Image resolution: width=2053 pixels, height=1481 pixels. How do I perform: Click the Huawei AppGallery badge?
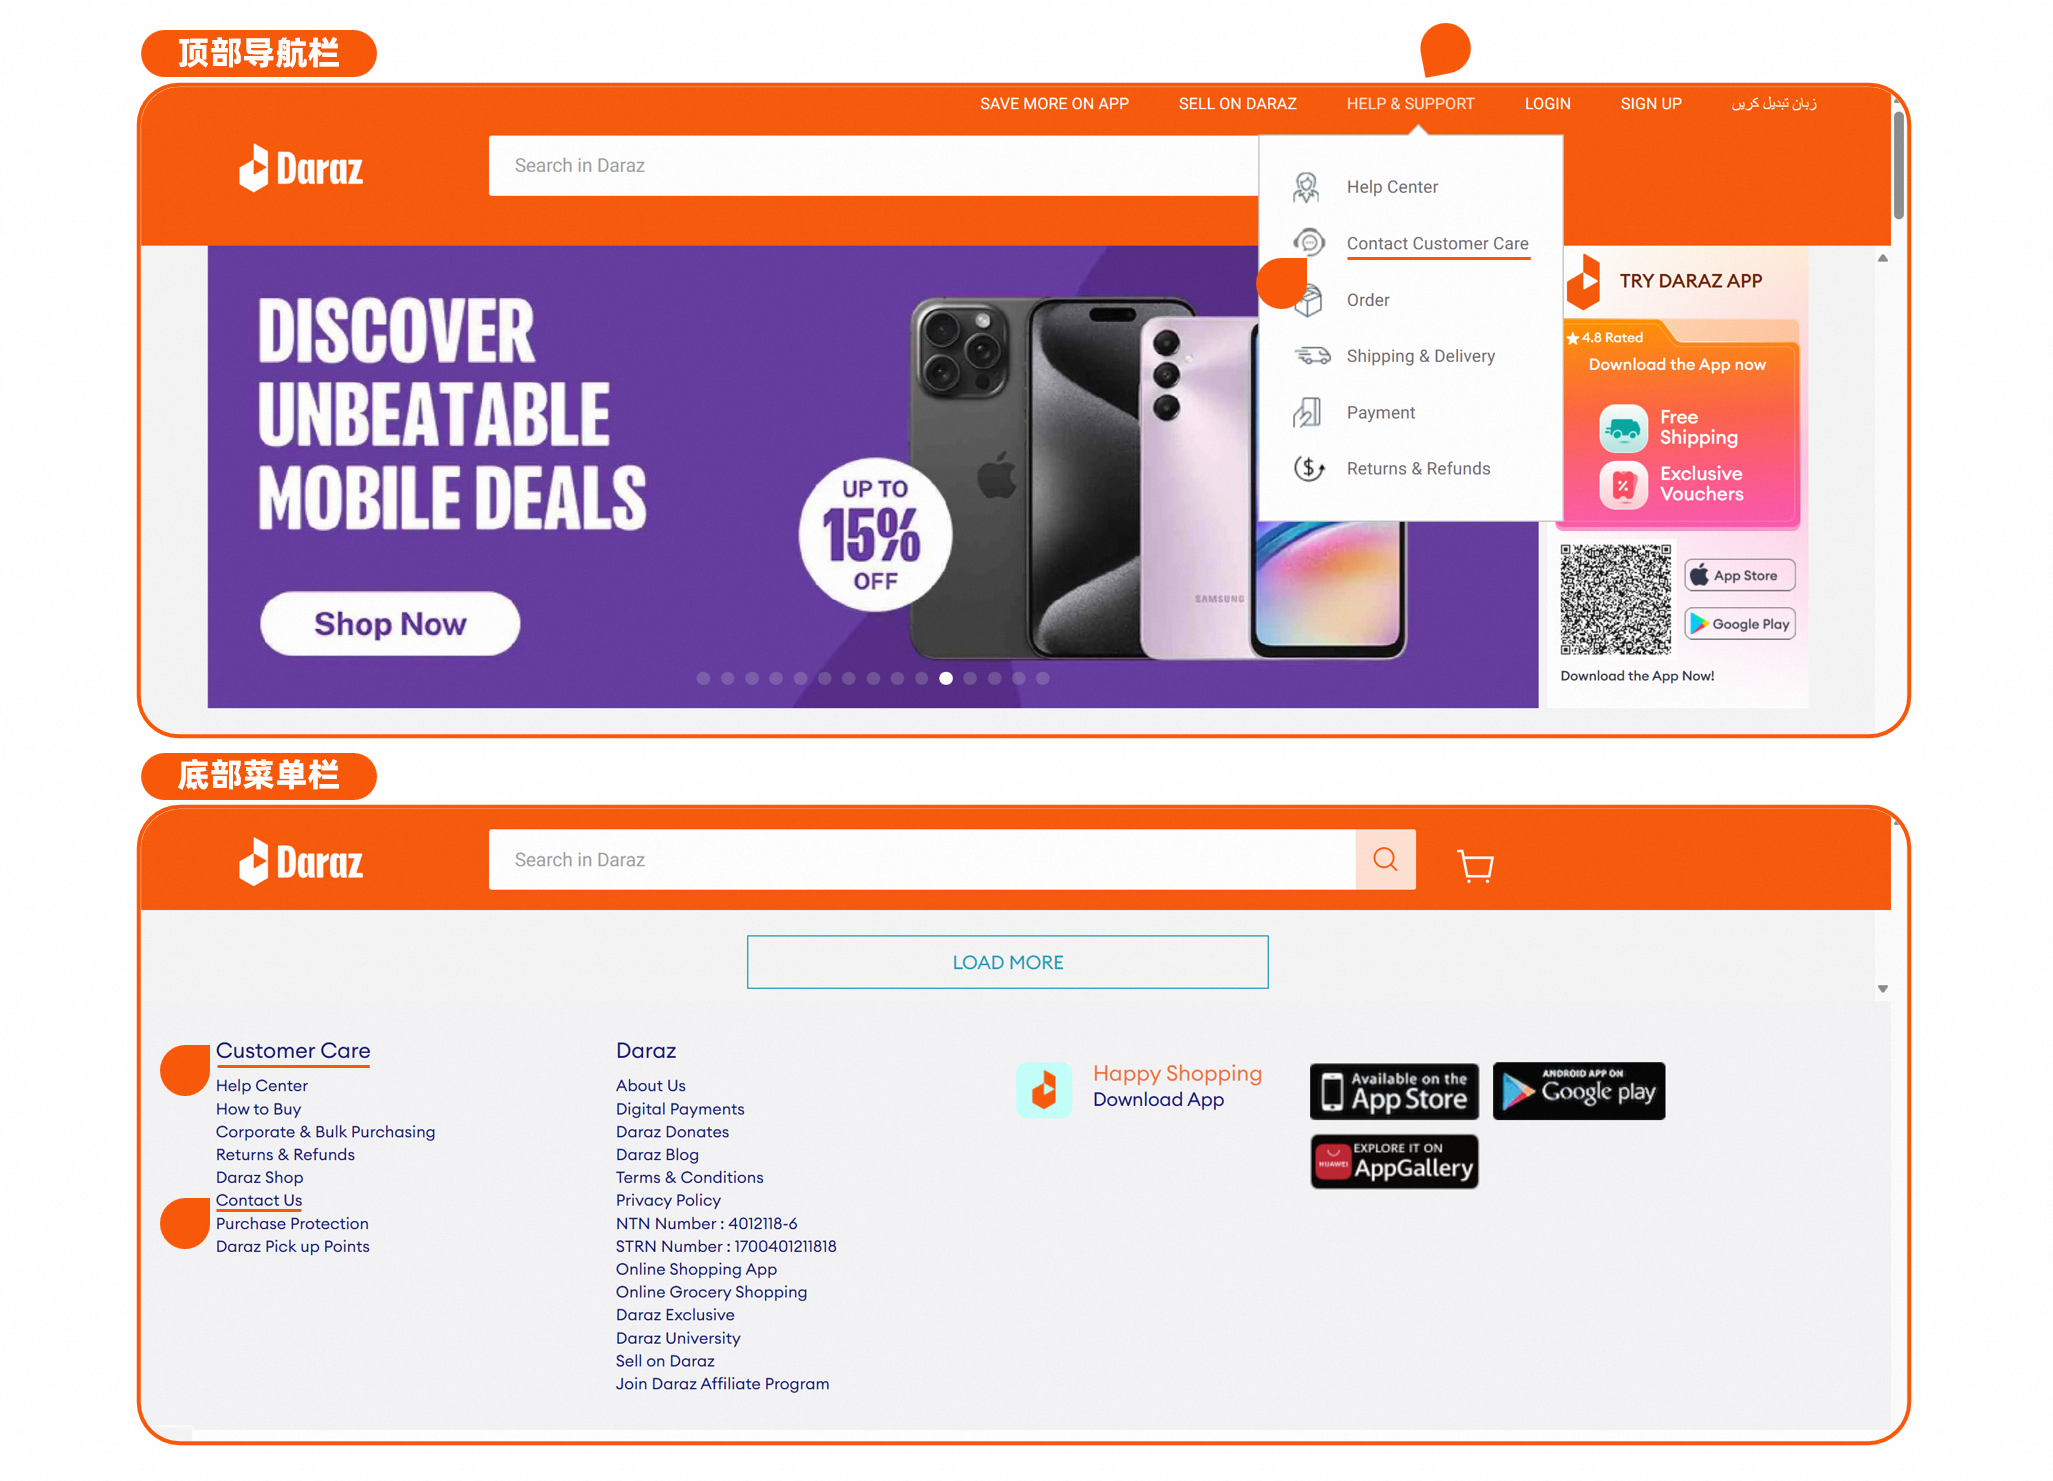[x=1394, y=1162]
